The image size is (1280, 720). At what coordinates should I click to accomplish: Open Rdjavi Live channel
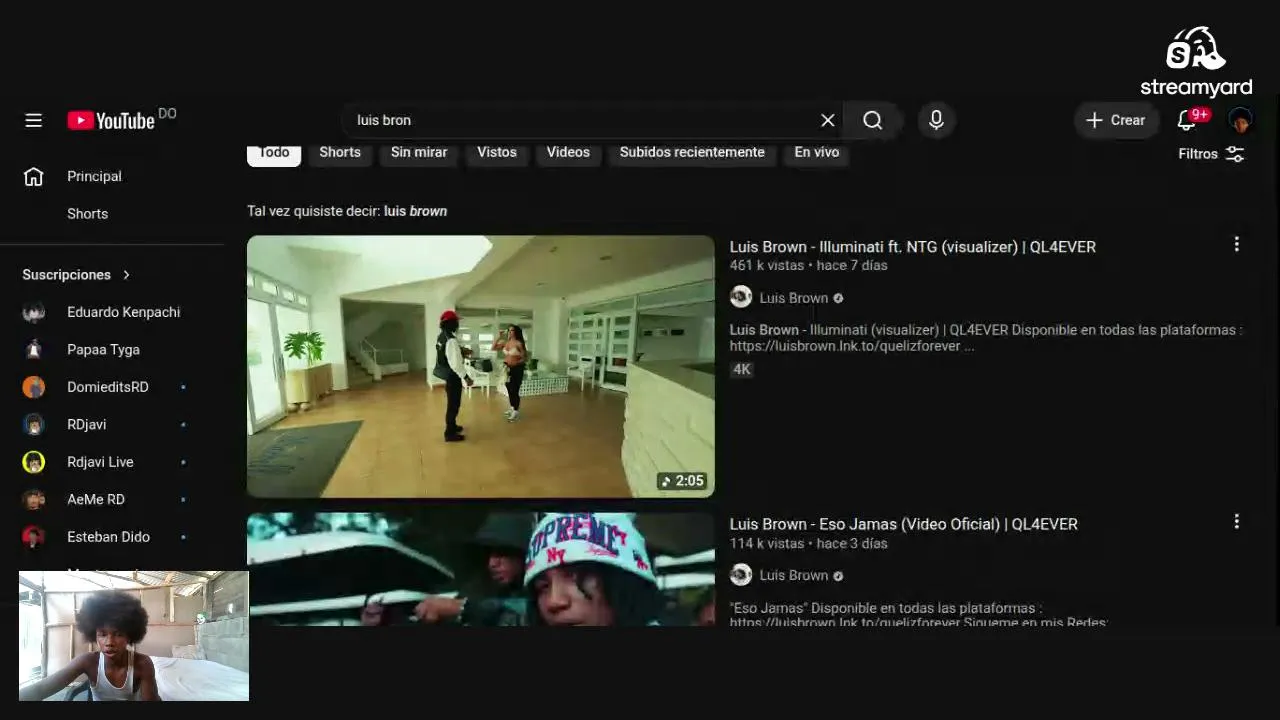(x=112, y=462)
